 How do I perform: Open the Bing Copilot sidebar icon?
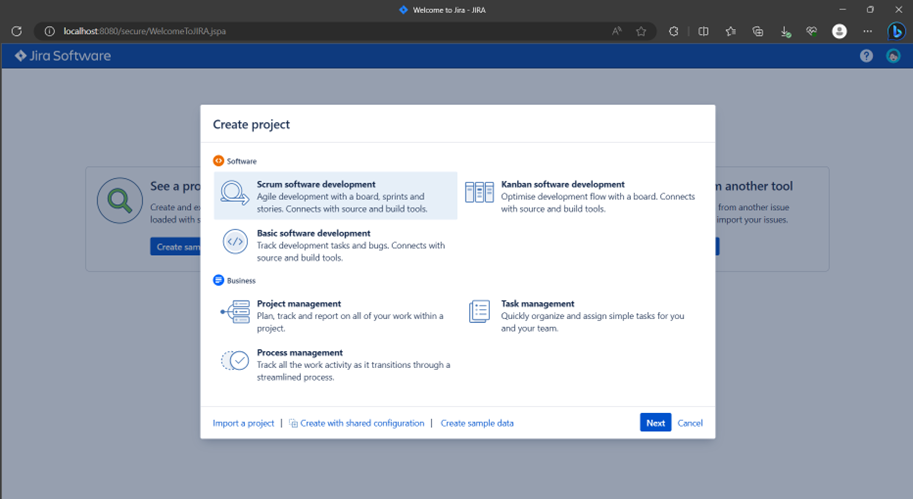coord(896,31)
